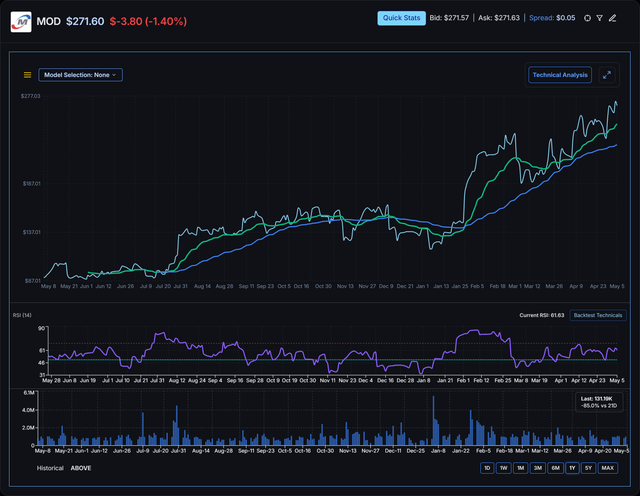
Task: Click the $137.01 price axis label
Action: 31,232
